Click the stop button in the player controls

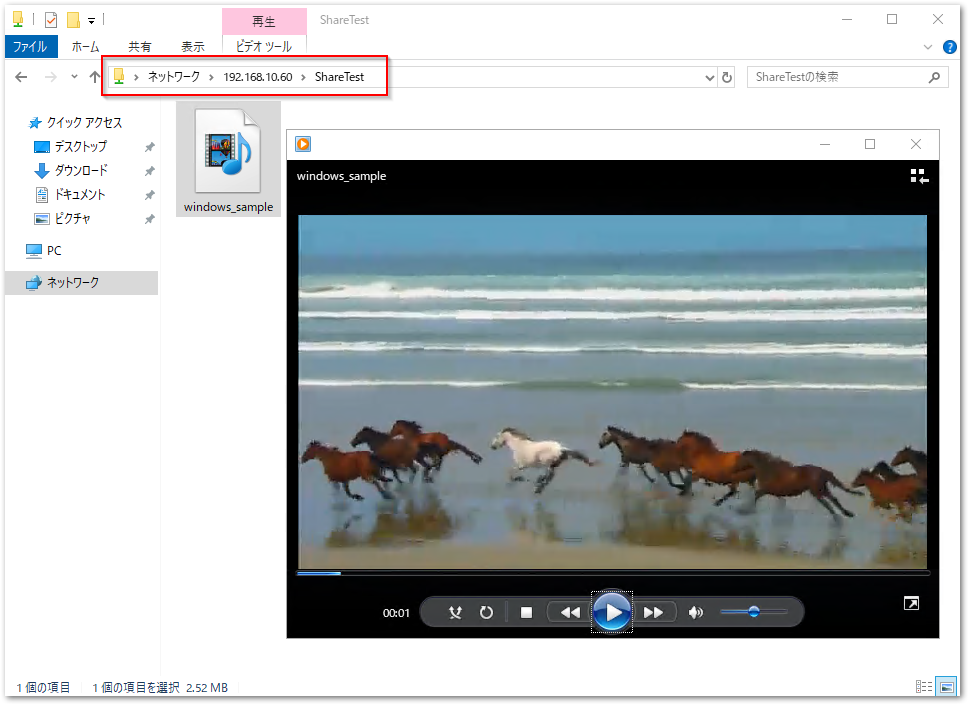tap(526, 612)
